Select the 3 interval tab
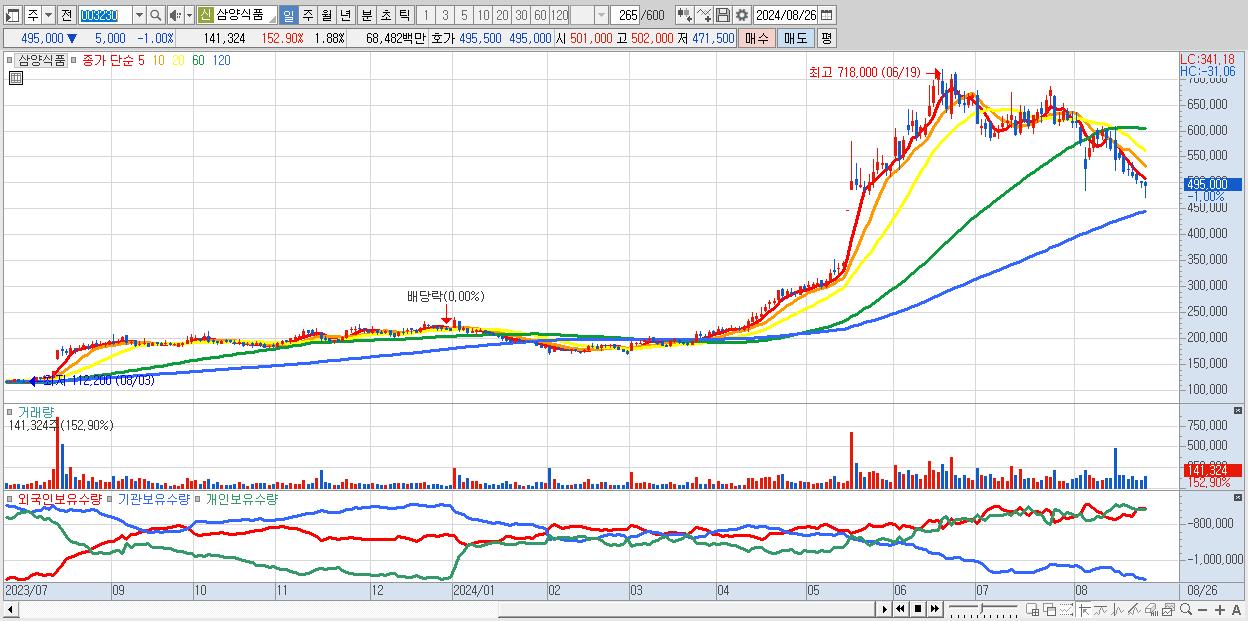Image resolution: width=1248 pixels, height=621 pixels. [x=444, y=15]
